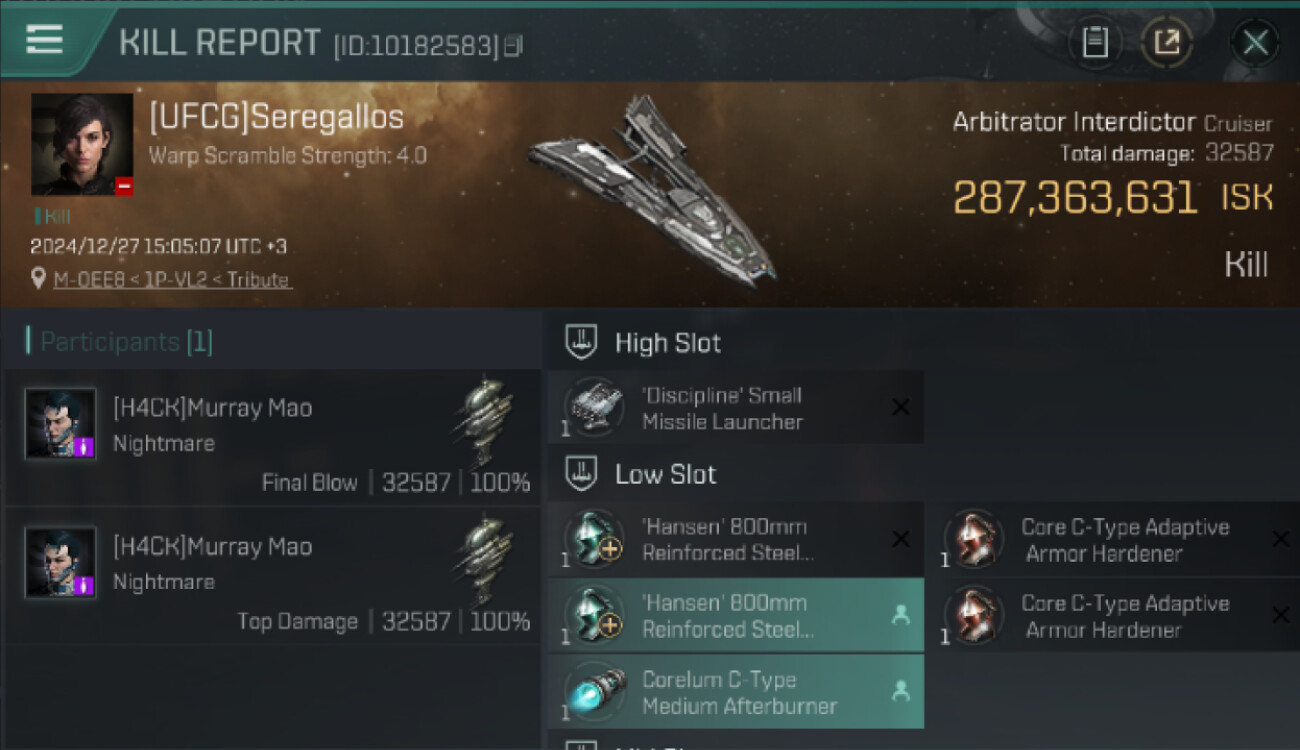Viewport: 1300px width, 750px height.
Task: Click the Corelum C-Type Medium Afterburner icon
Action: click(x=594, y=691)
